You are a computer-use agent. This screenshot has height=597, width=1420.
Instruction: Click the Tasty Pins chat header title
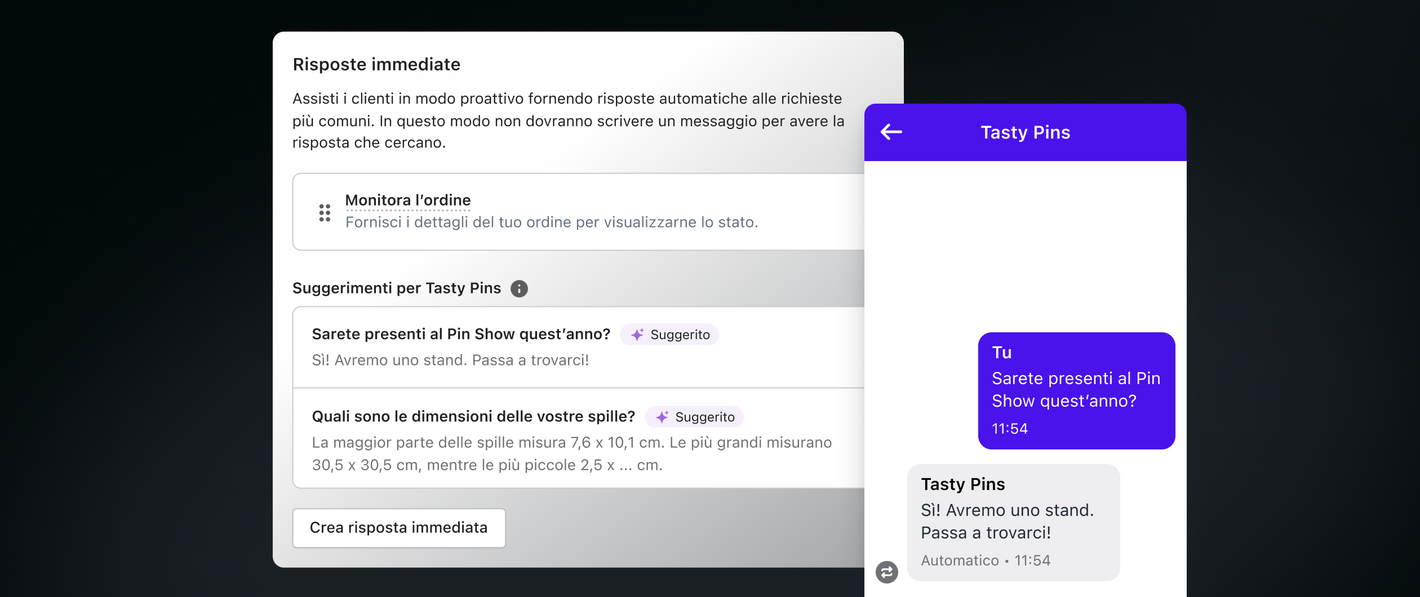1025,132
